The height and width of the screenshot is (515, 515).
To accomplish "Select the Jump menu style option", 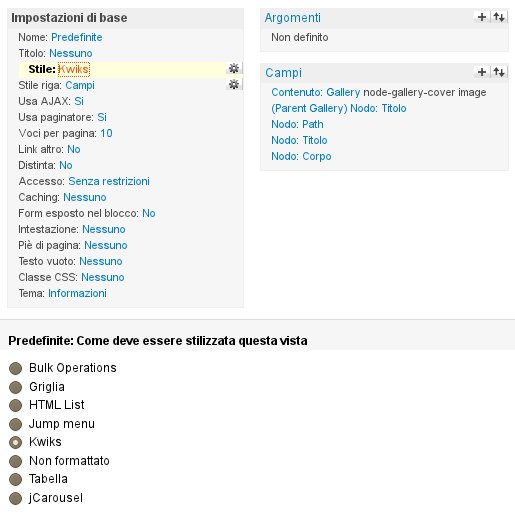I will (x=15, y=424).
